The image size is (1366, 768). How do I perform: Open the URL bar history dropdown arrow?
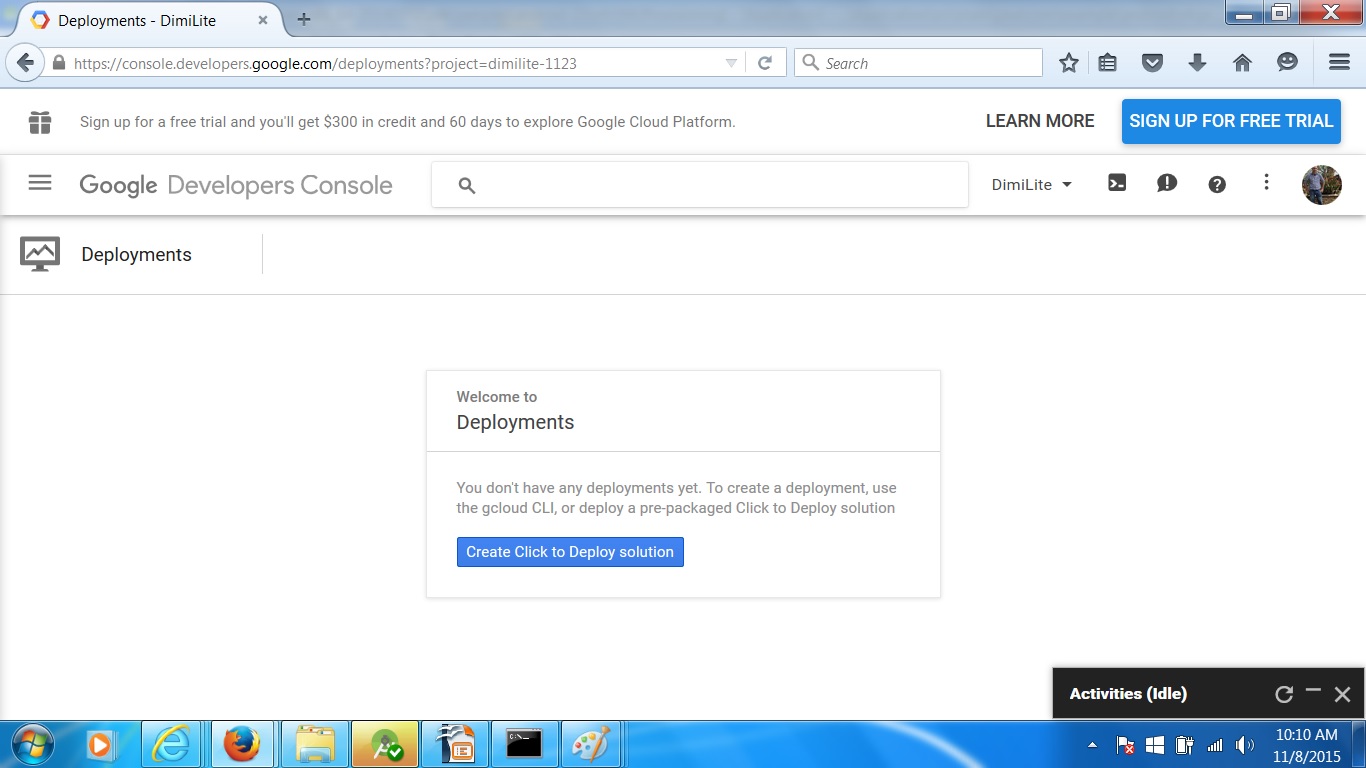coord(731,63)
